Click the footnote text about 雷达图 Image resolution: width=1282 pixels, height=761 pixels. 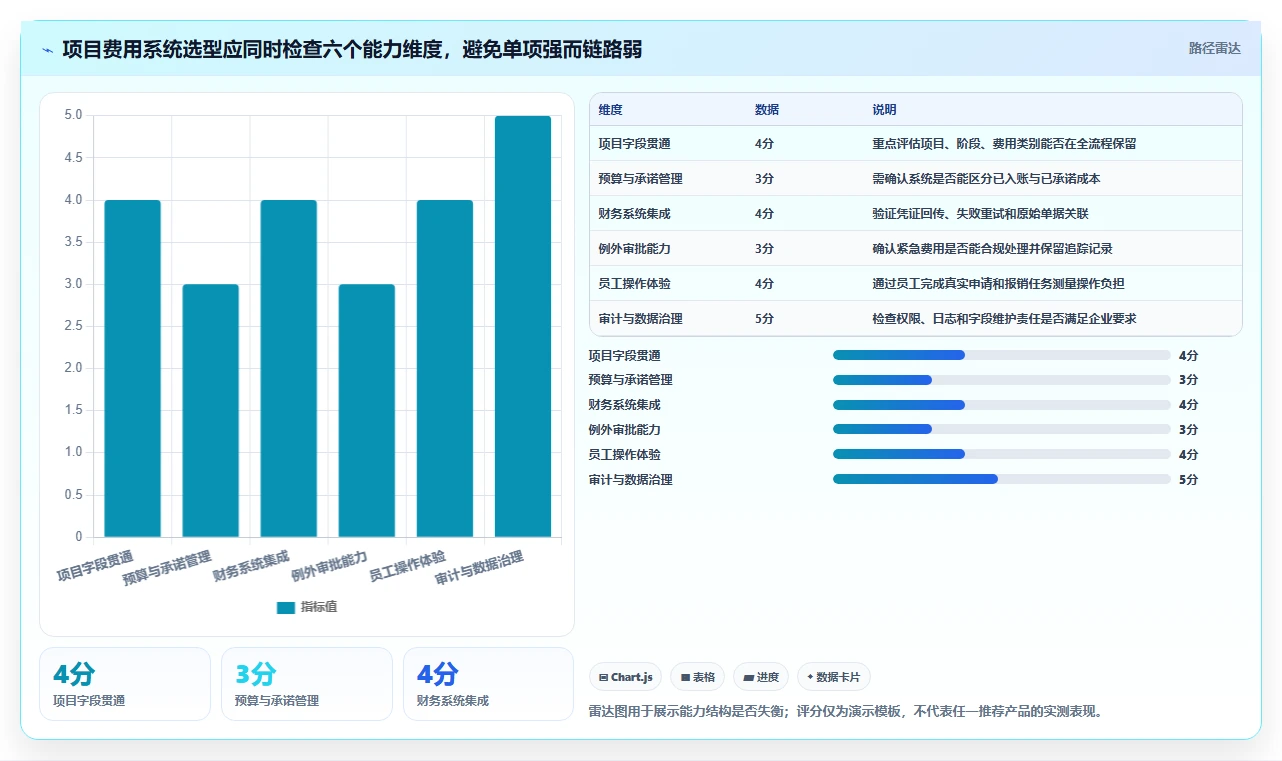pyautogui.click(x=846, y=712)
